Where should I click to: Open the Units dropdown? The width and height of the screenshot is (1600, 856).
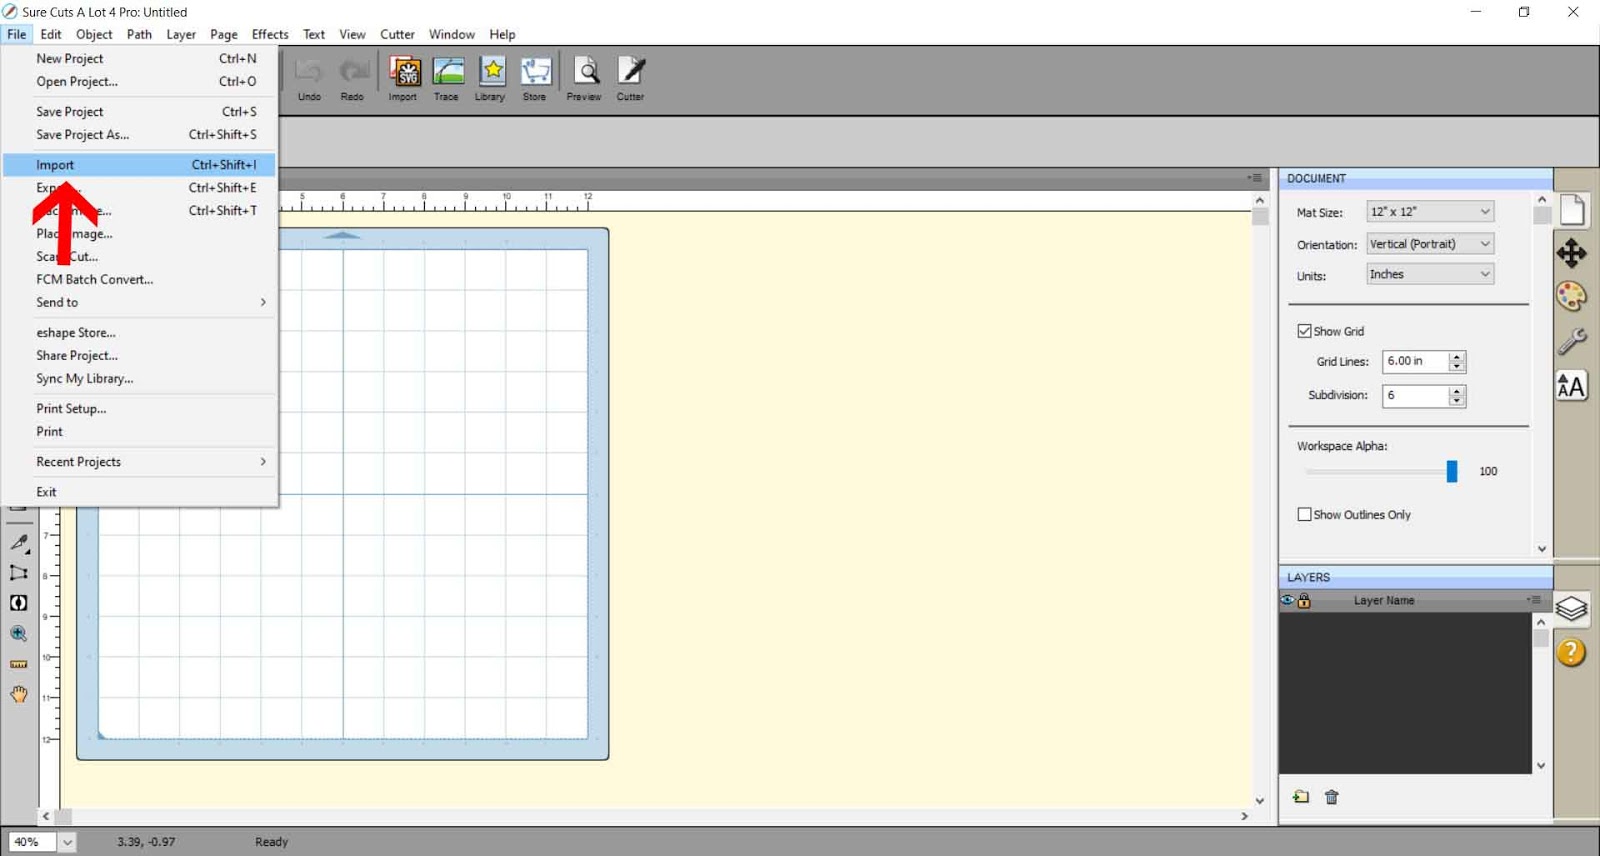coord(1430,274)
